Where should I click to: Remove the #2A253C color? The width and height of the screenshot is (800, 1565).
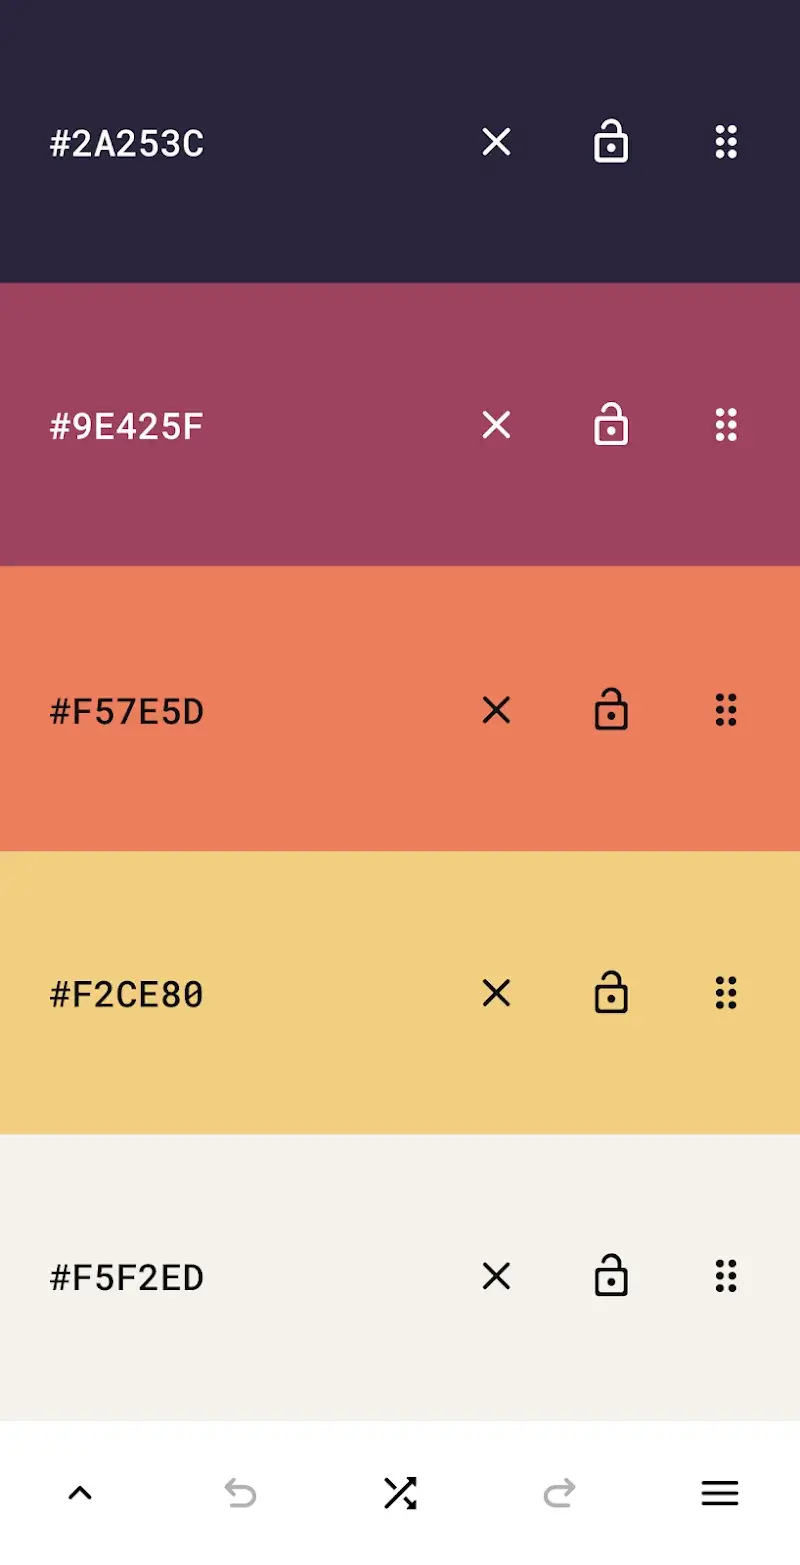coord(496,143)
